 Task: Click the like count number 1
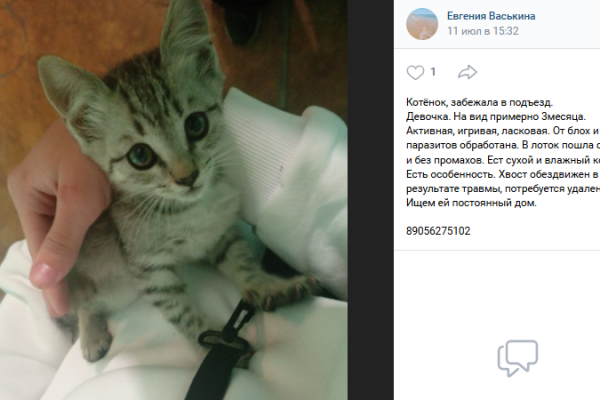pos(433,72)
